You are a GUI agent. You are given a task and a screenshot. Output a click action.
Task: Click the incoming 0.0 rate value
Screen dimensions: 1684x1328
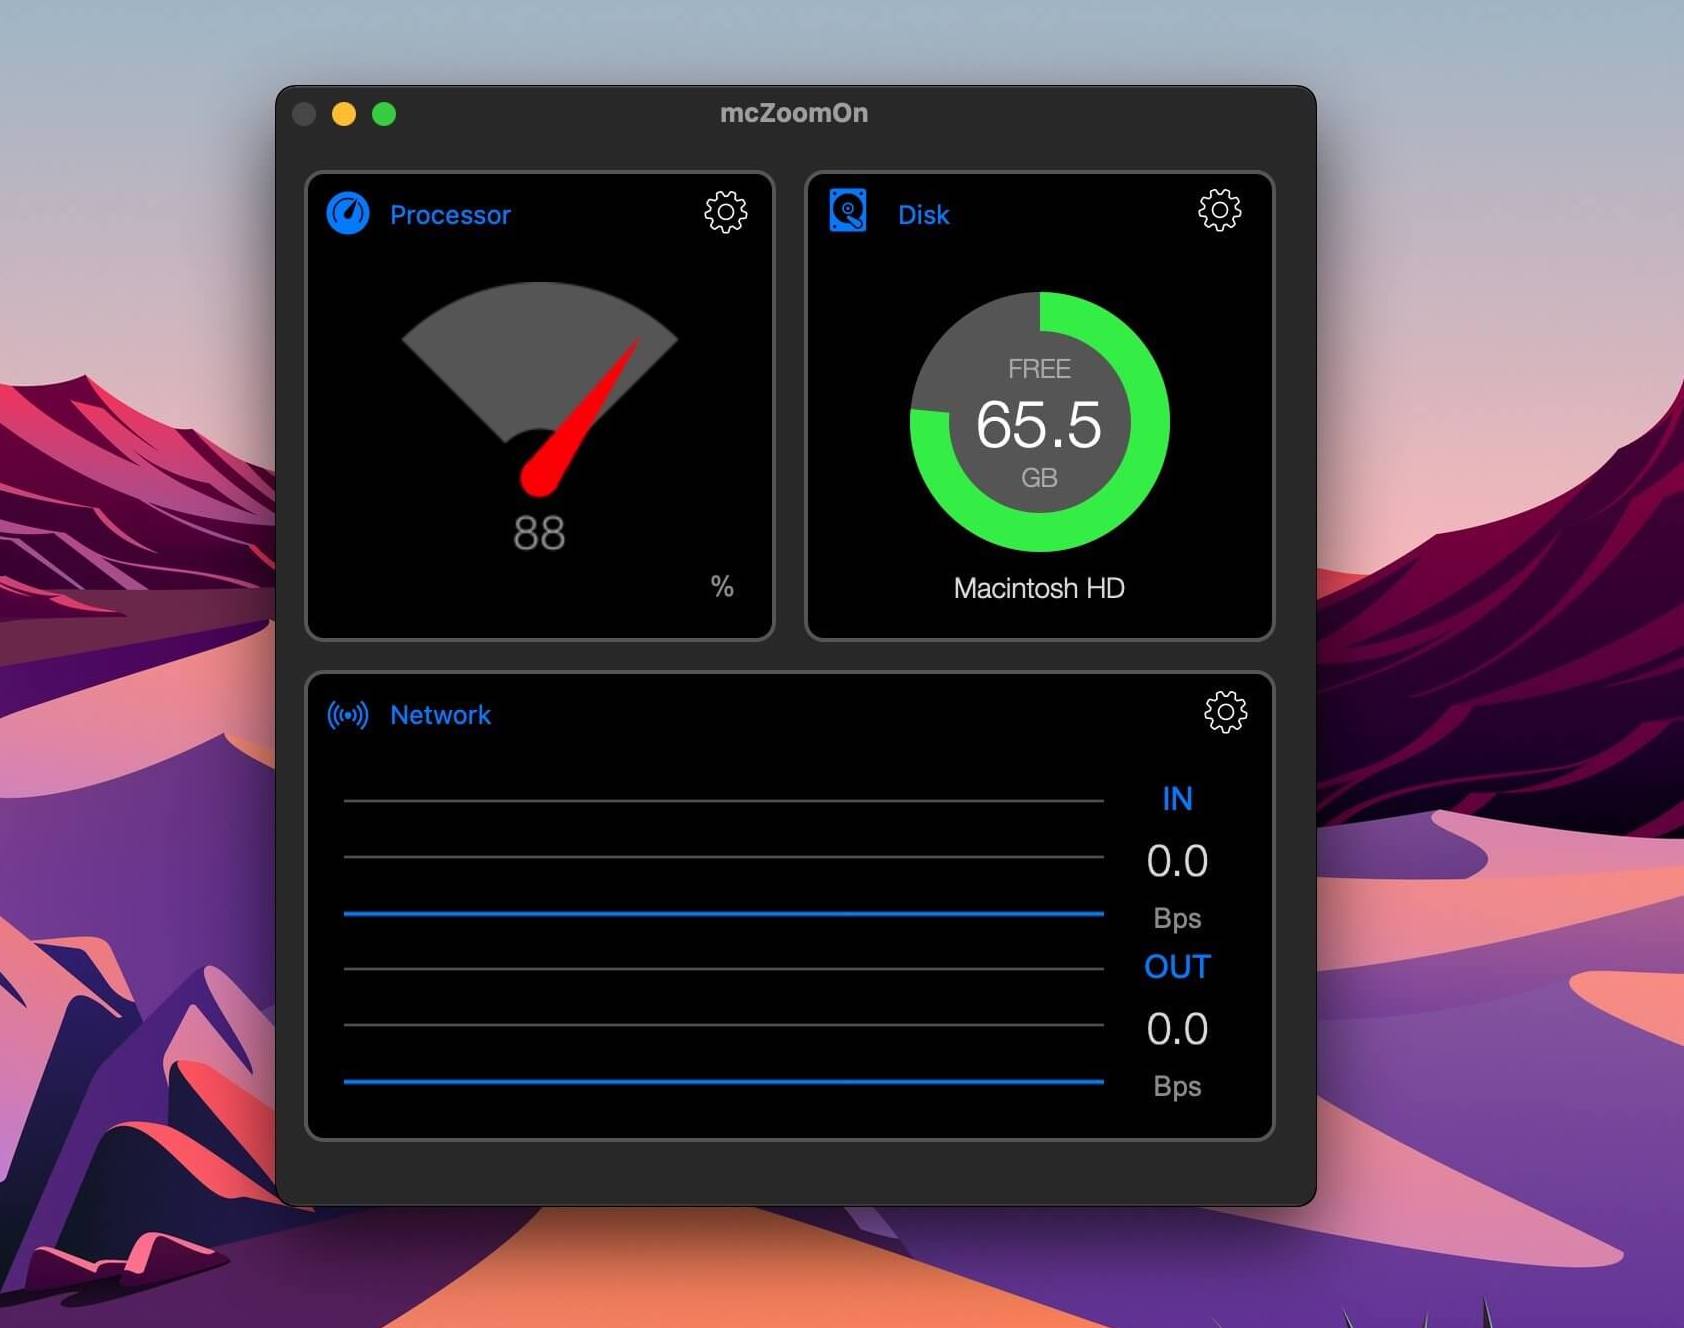click(x=1177, y=861)
